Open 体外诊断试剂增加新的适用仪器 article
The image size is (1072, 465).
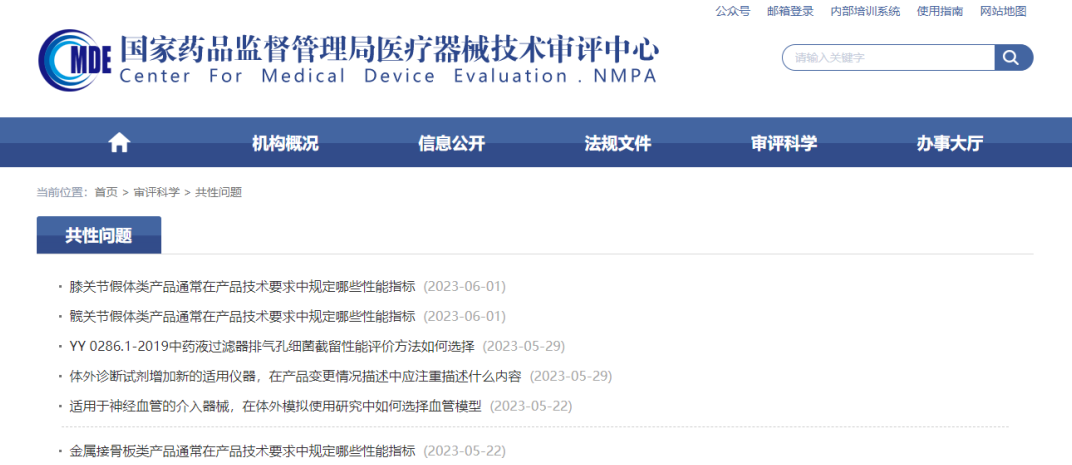(x=295, y=377)
